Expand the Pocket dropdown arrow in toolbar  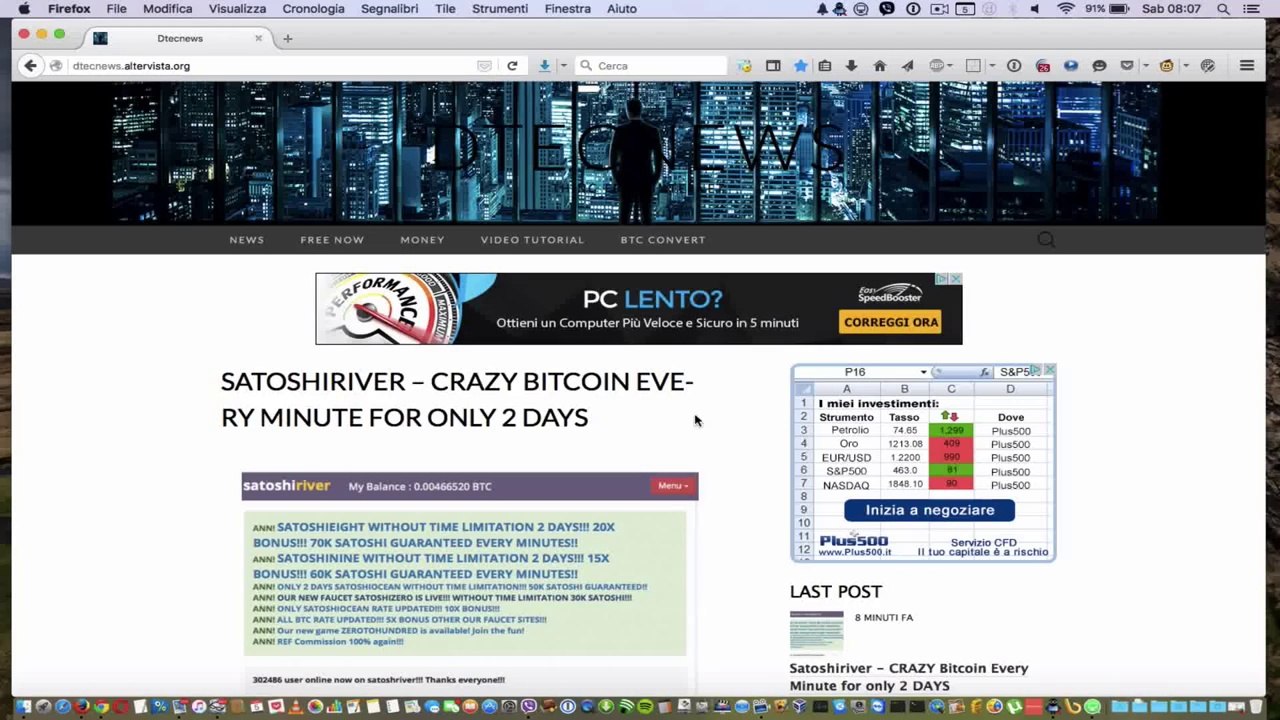click(1146, 66)
